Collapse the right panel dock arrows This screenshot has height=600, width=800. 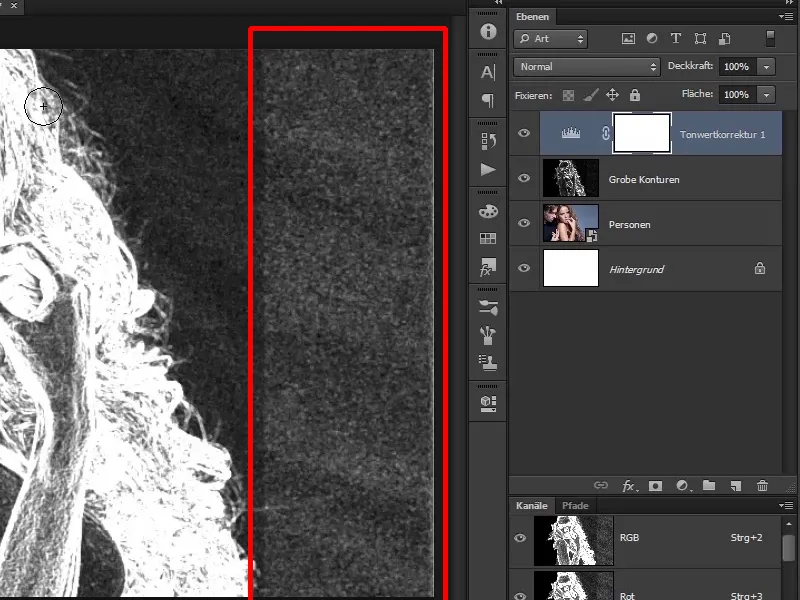pos(790,3)
